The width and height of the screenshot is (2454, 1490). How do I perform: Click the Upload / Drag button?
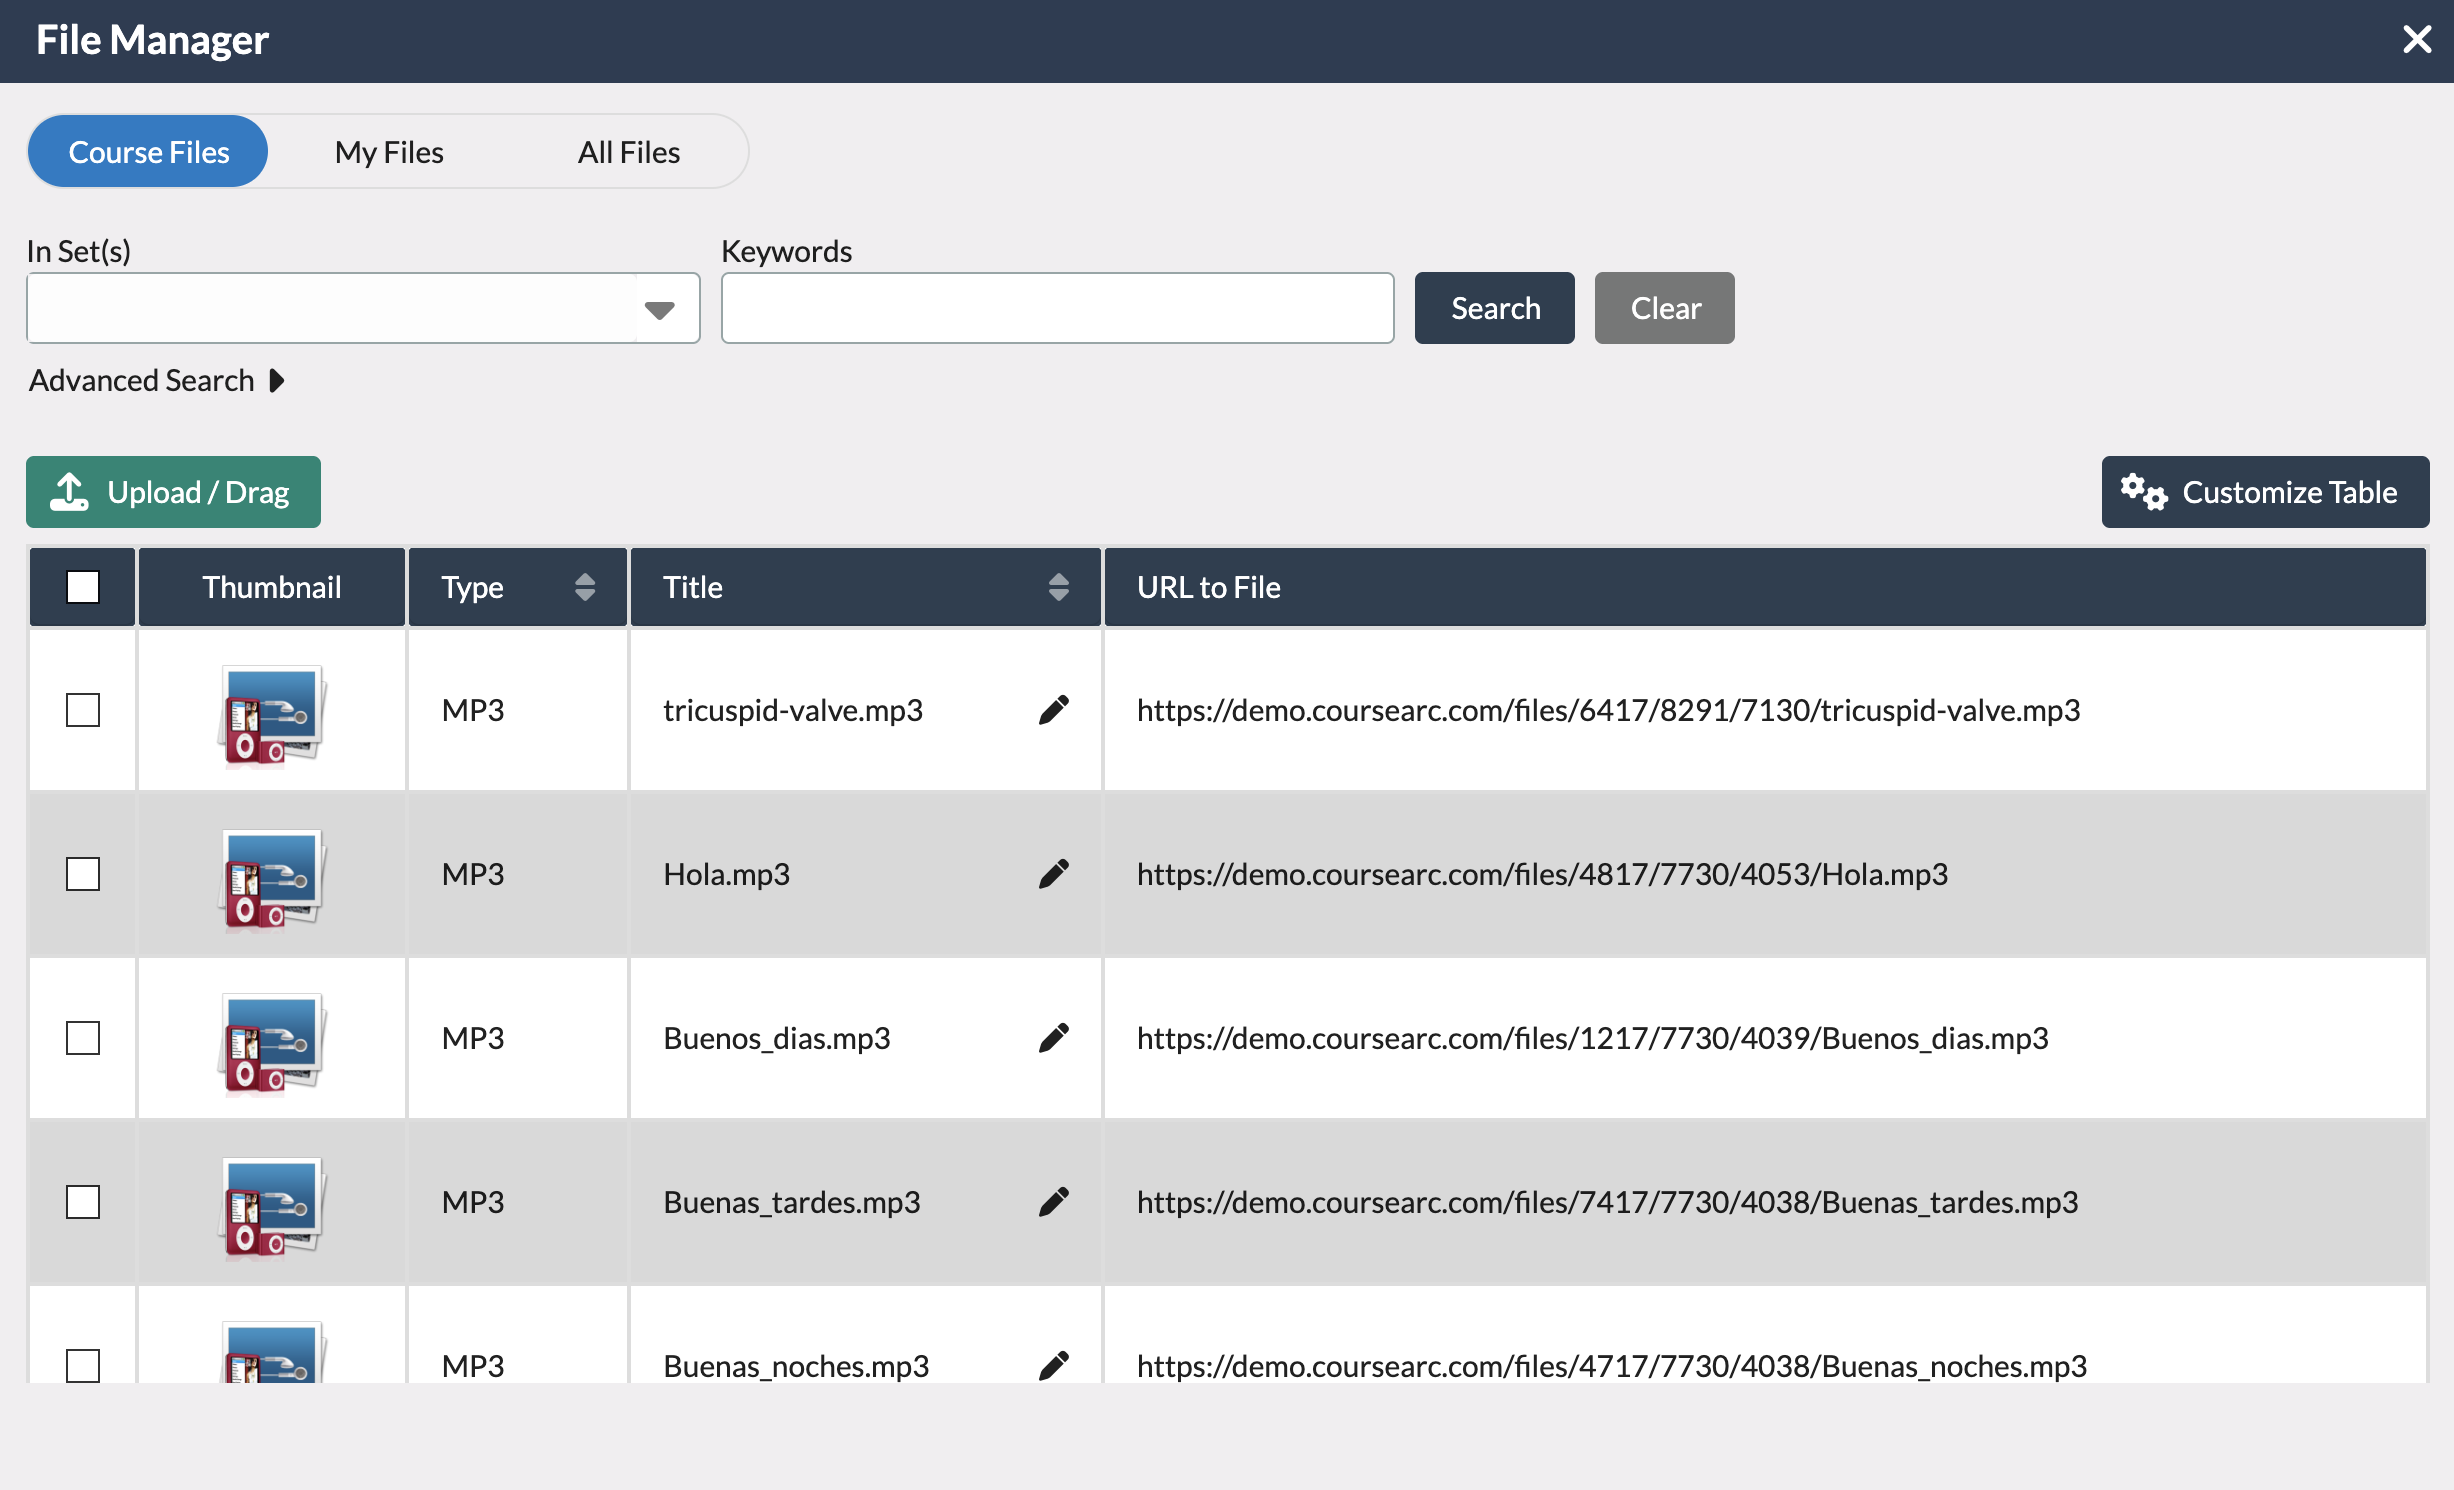coord(173,492)
